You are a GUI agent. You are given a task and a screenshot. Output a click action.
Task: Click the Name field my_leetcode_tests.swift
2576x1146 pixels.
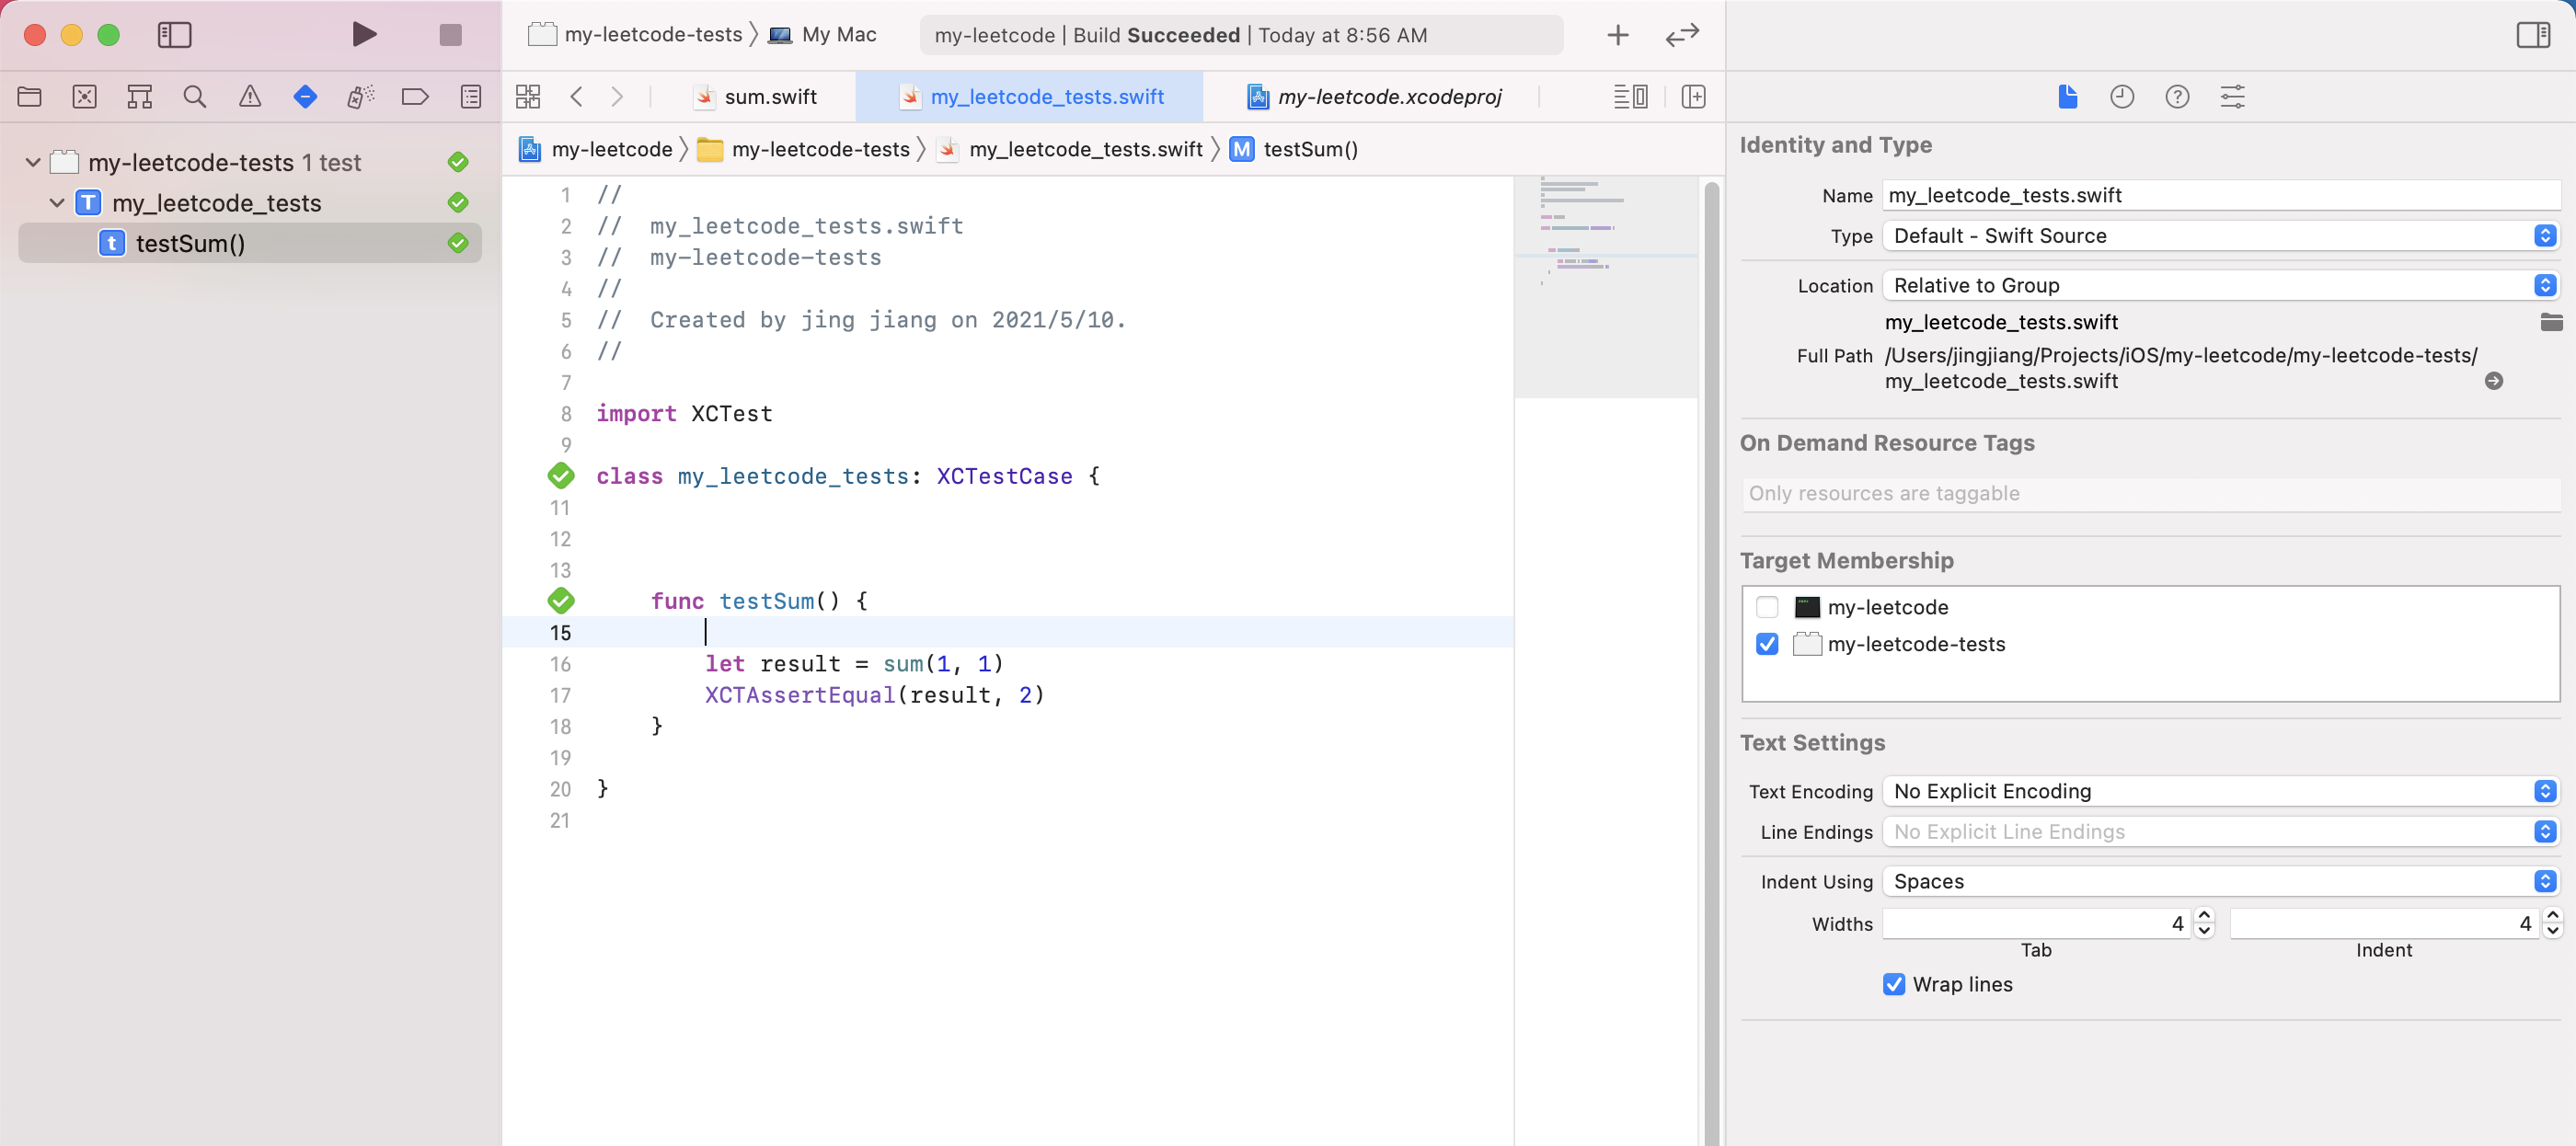click(x=2220, y=195)
